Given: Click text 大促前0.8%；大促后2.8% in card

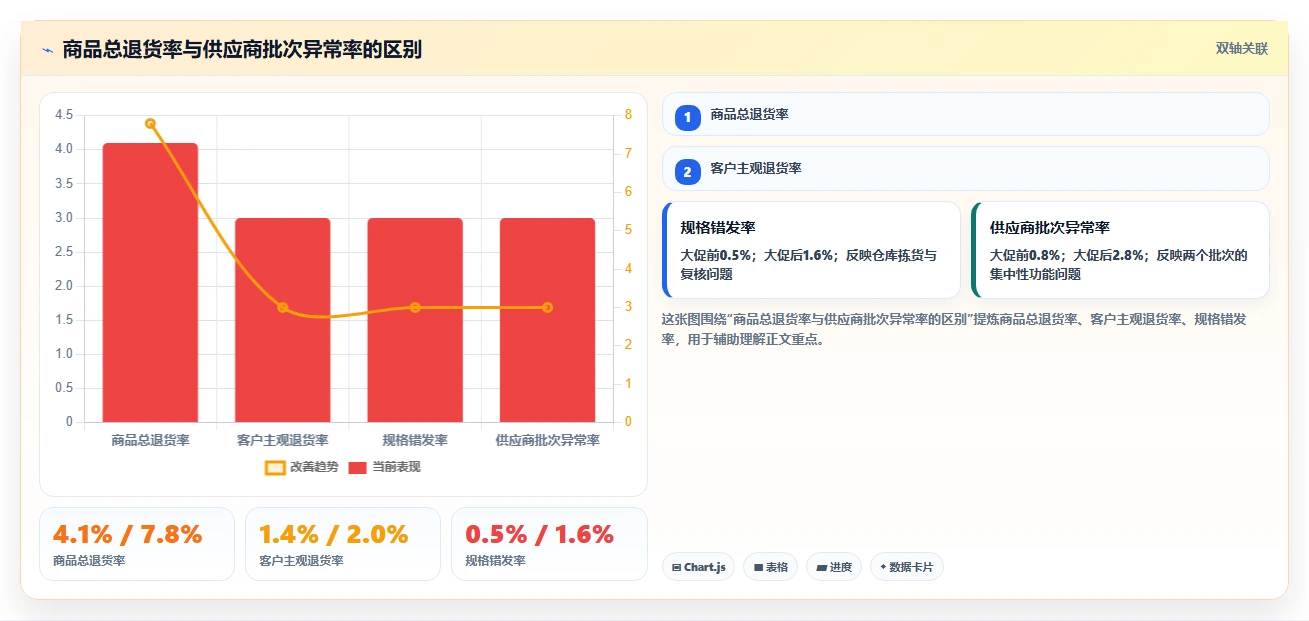Looking at the screenshot, I should click(x=1068, y=255).
